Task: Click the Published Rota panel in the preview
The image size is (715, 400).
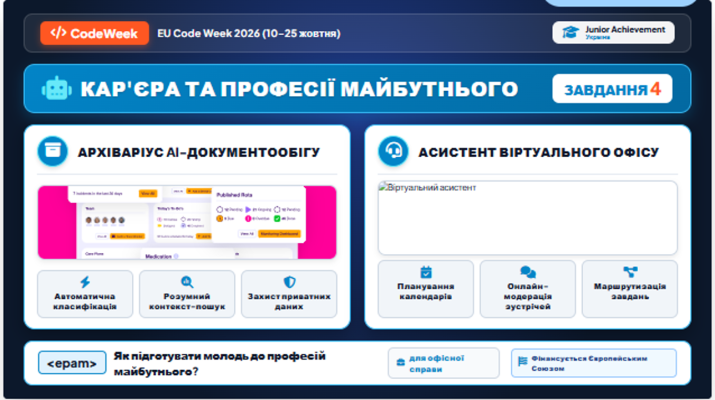Action: point(259,214)
